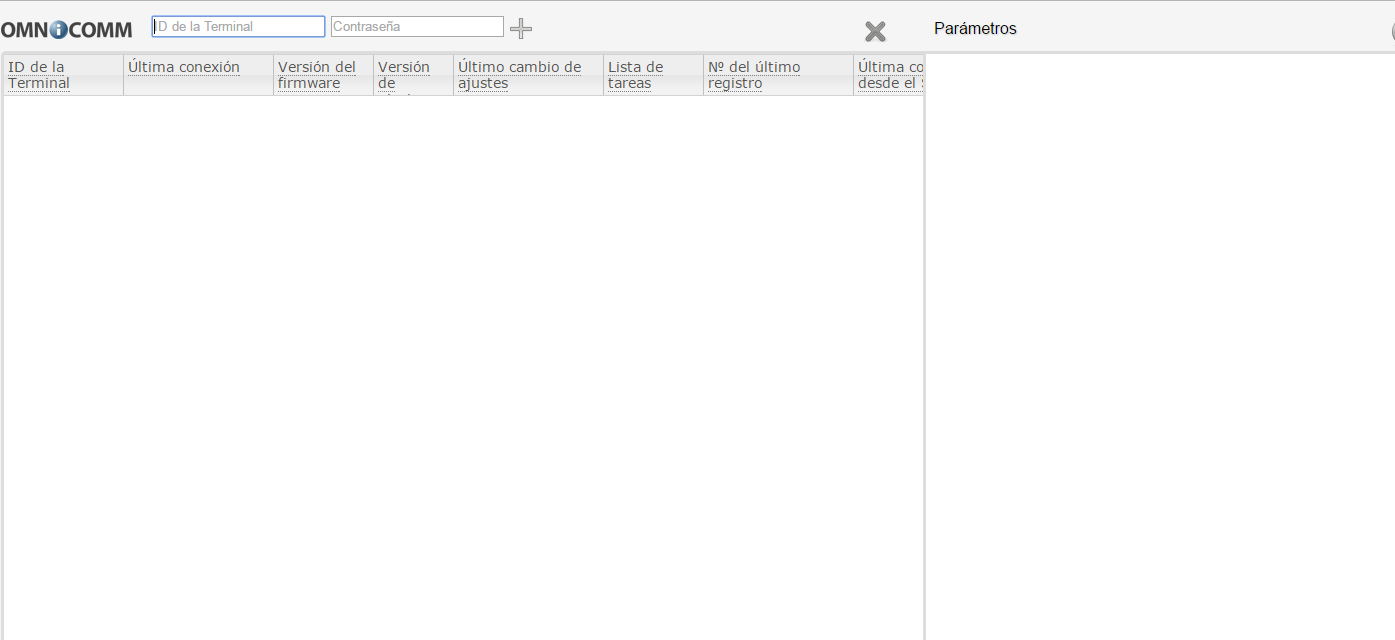Click the Versión del firmware column header
Image resolution: width=1395 pixels, height=640 pixels.
tap(317, 75)
